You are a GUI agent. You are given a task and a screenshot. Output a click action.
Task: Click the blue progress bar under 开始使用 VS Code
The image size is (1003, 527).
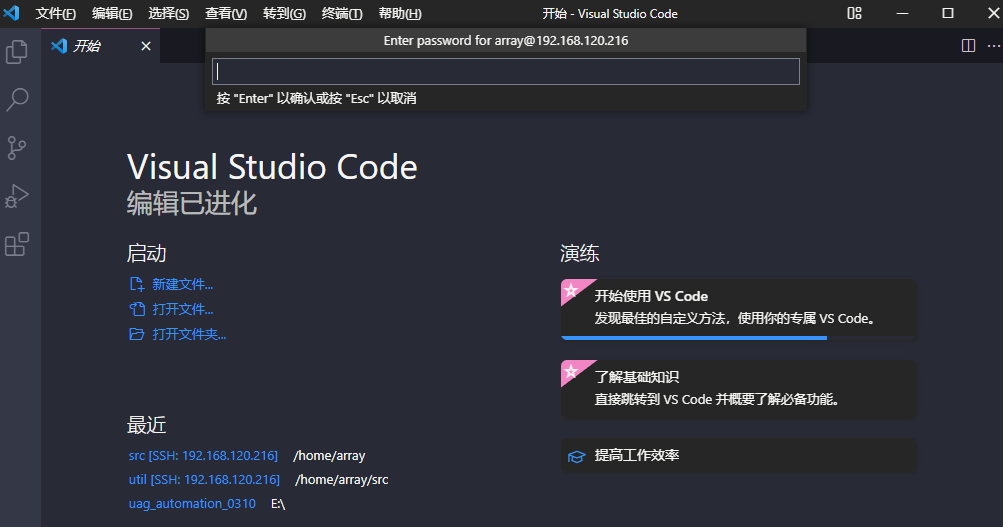694,338
